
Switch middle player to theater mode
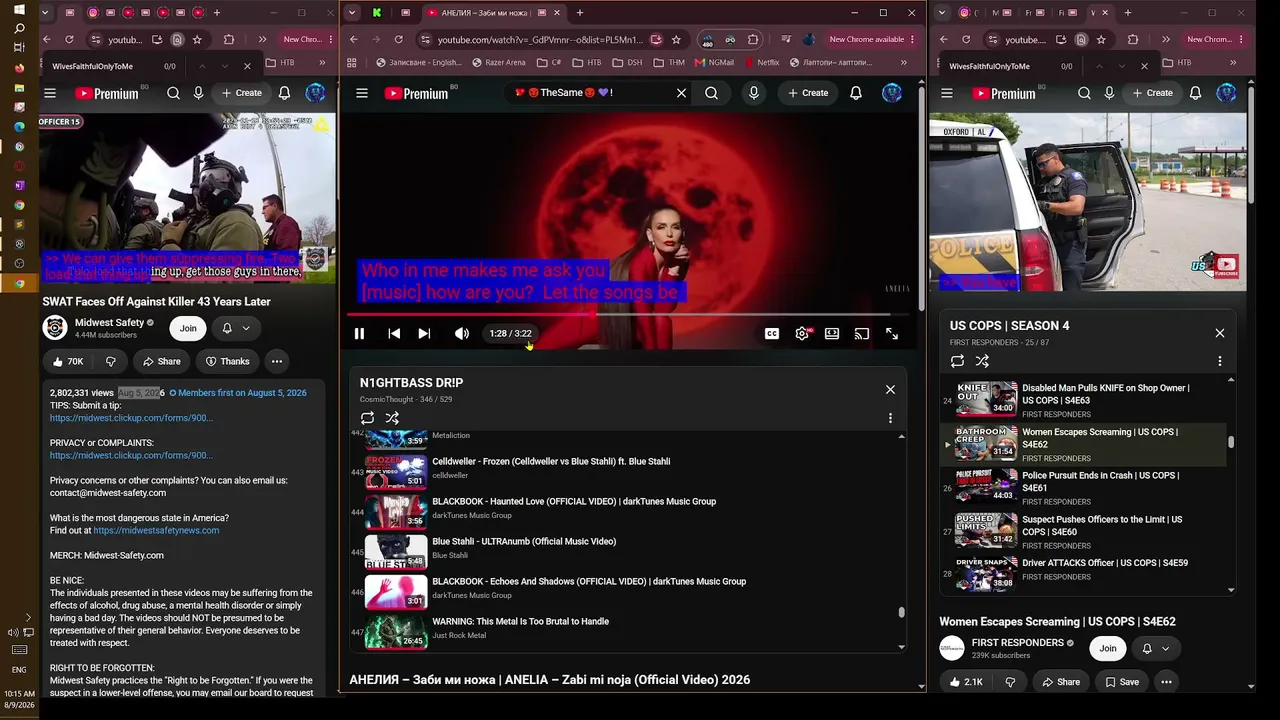point(832,334)
